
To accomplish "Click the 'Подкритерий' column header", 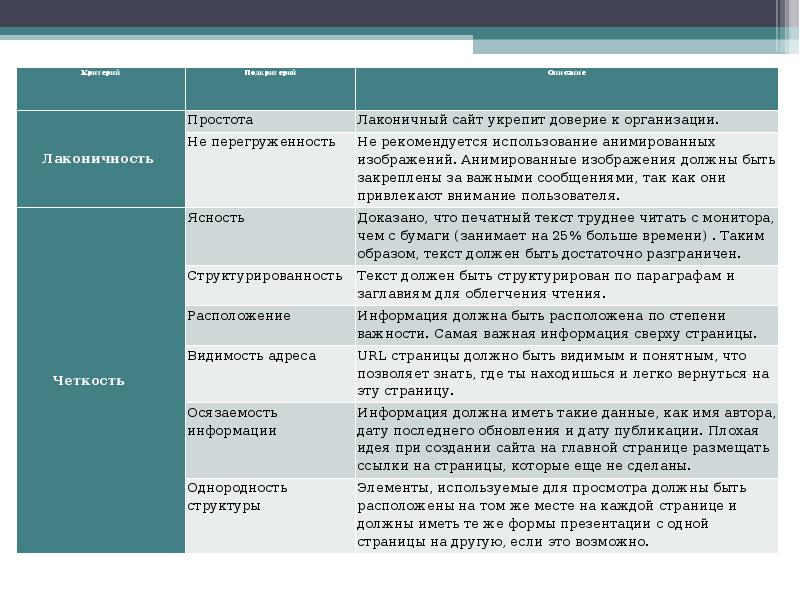I will click(x=270, y=73).
